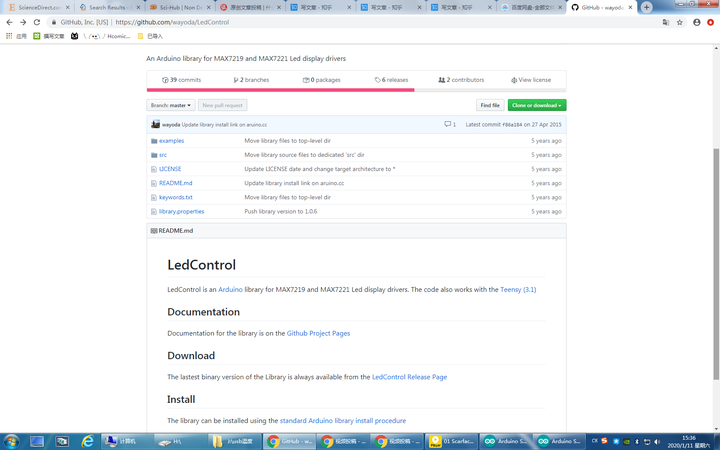Open the library.properties file
Viewport: 720px width, 450px height.
pos(181,212)
